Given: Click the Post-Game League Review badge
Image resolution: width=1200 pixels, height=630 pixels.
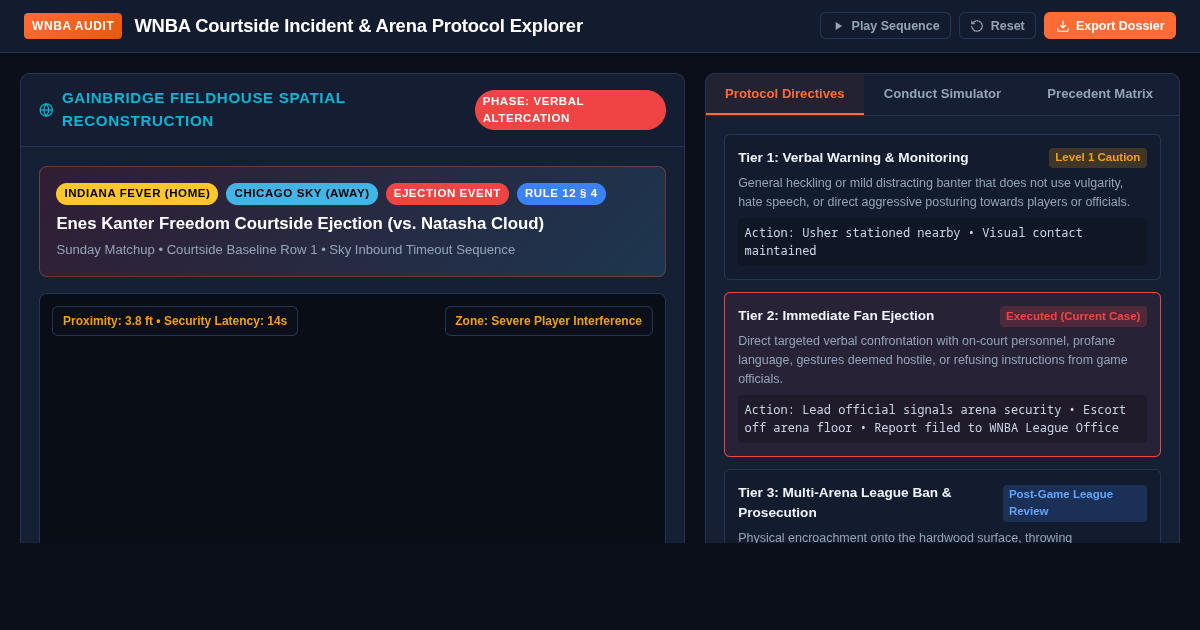Looking at the screenshot, I should coord(1075,503).
